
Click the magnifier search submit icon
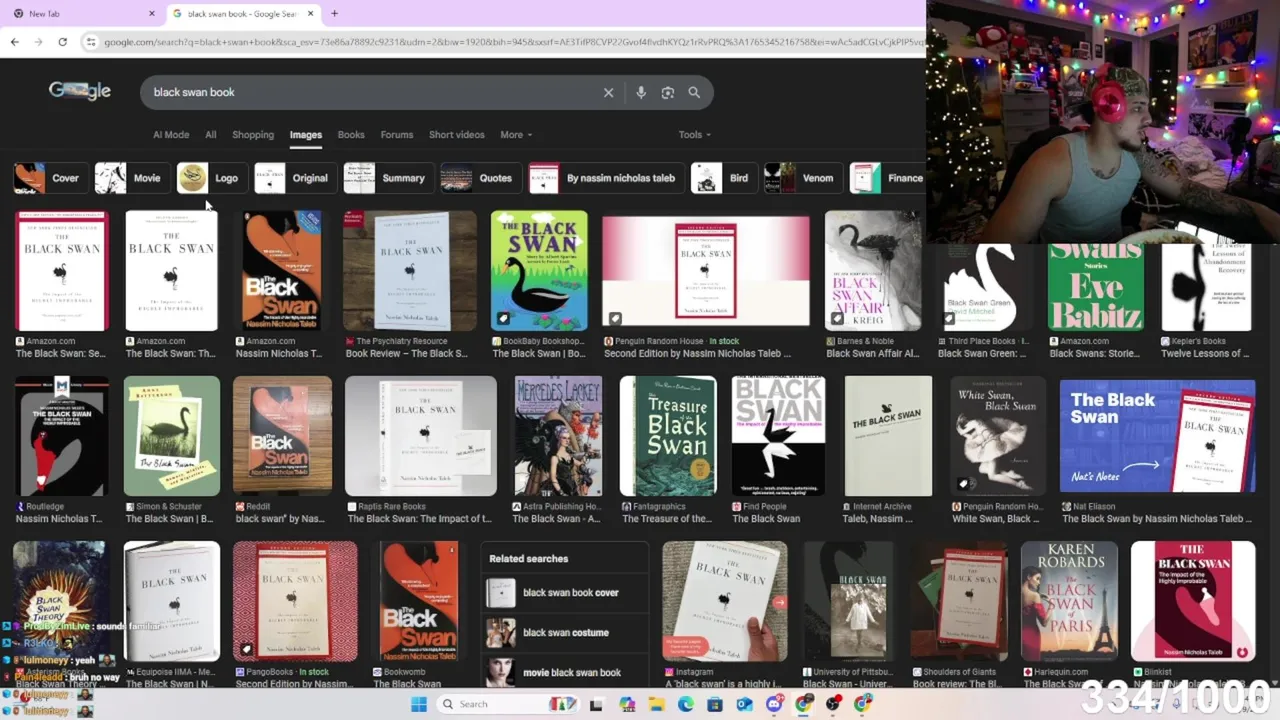pyautogui.click(x=694, y=92)
